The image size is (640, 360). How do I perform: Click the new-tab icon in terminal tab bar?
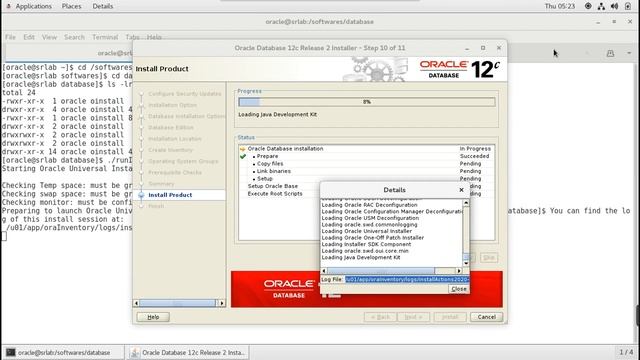pos(610,53)
